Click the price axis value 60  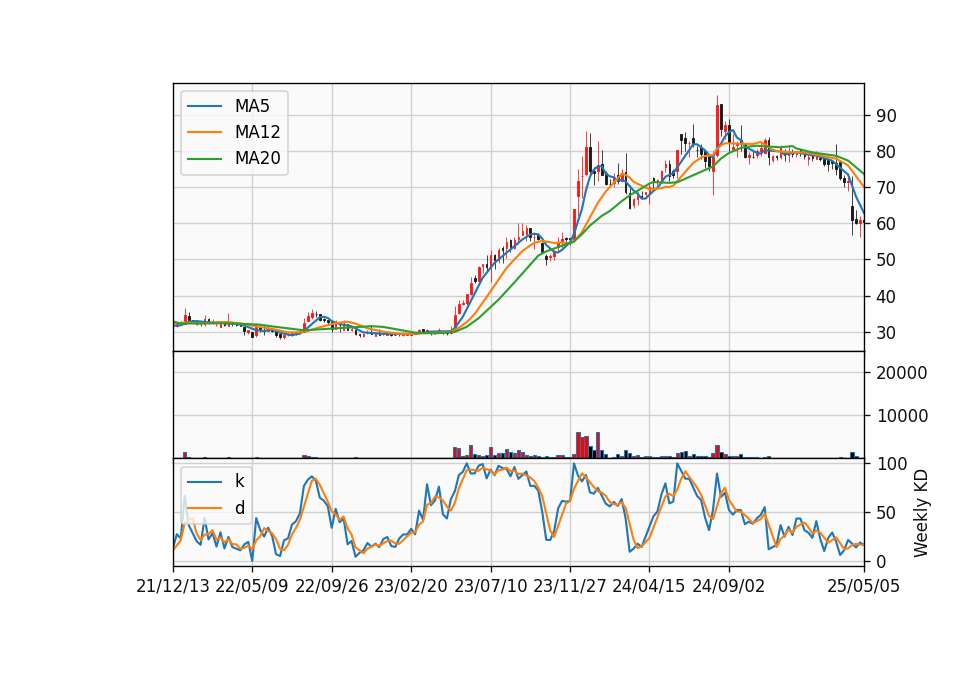pos(886,224)
